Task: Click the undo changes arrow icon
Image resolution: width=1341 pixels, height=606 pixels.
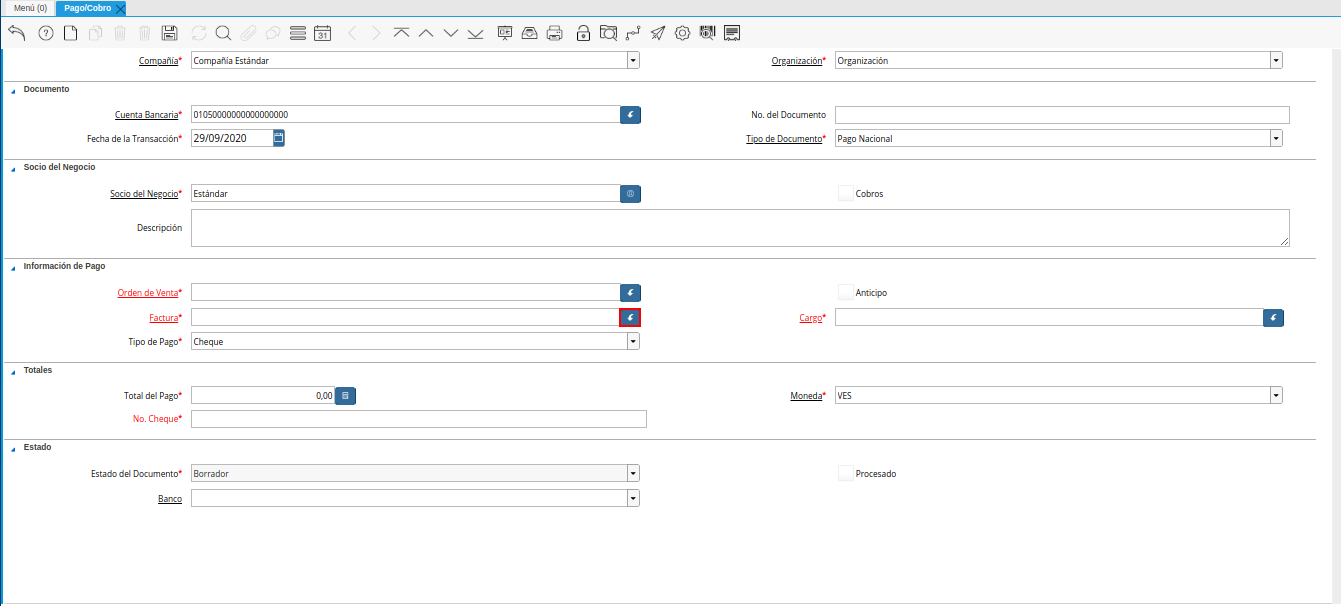Action: [x=17, y=33]
